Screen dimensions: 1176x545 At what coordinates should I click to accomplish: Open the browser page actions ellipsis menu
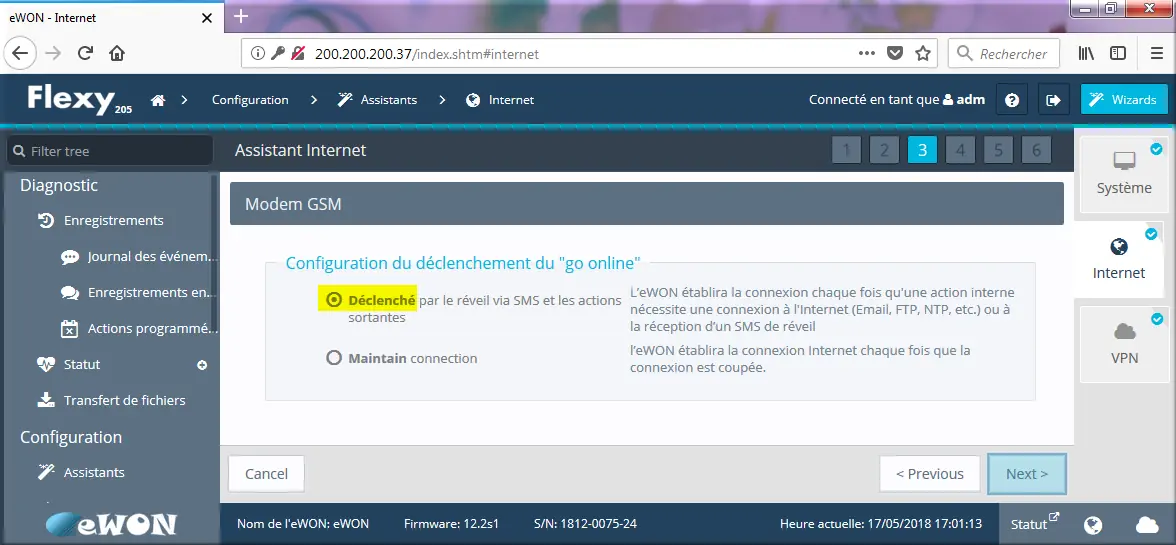point(866,53)
